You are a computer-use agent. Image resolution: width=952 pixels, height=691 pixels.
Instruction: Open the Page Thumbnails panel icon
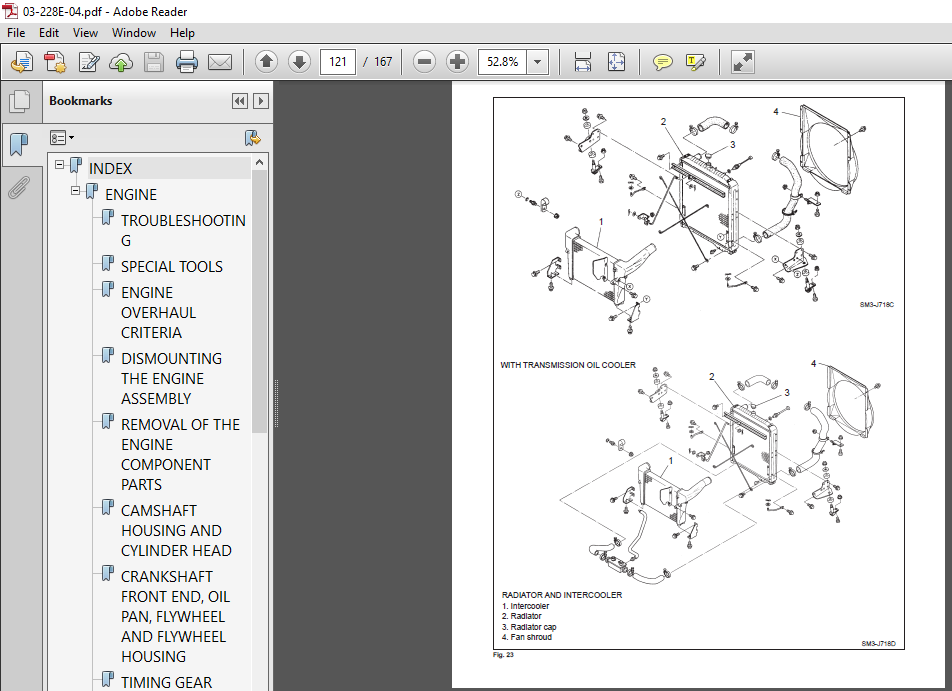(x=19, y=101)
